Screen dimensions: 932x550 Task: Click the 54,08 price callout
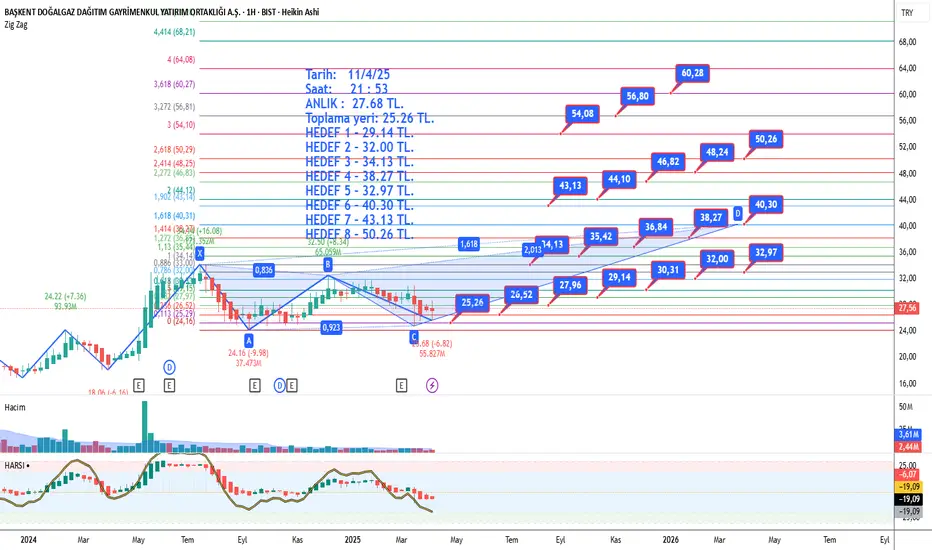(582, 114)
